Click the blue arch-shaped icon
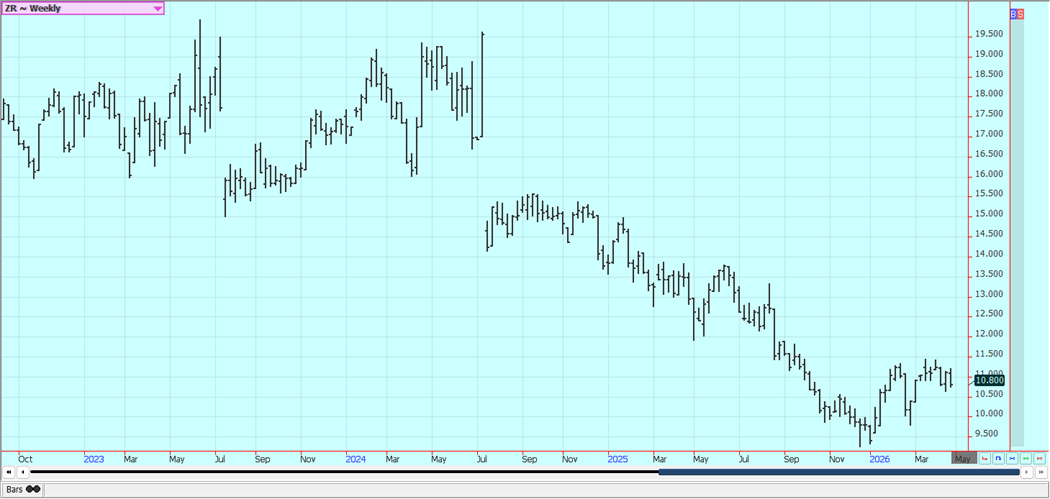This screenshot has width=1050, height=499. (x=999, y=459)
